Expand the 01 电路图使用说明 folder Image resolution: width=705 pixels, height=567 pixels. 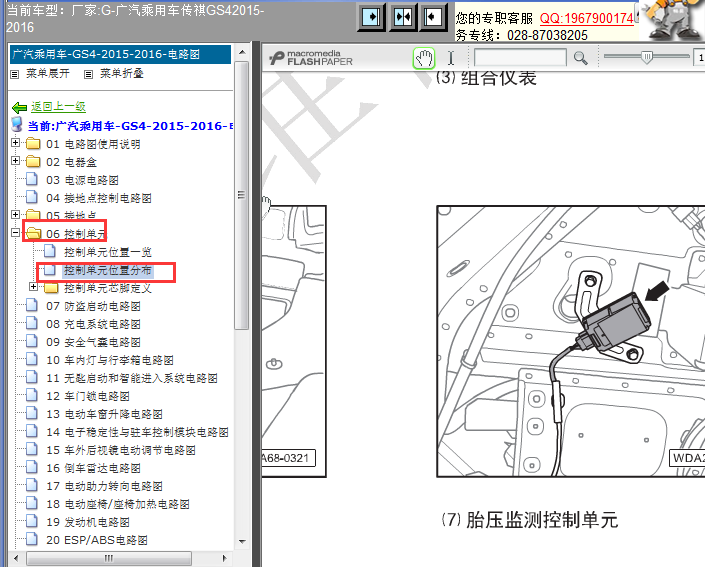16,143
